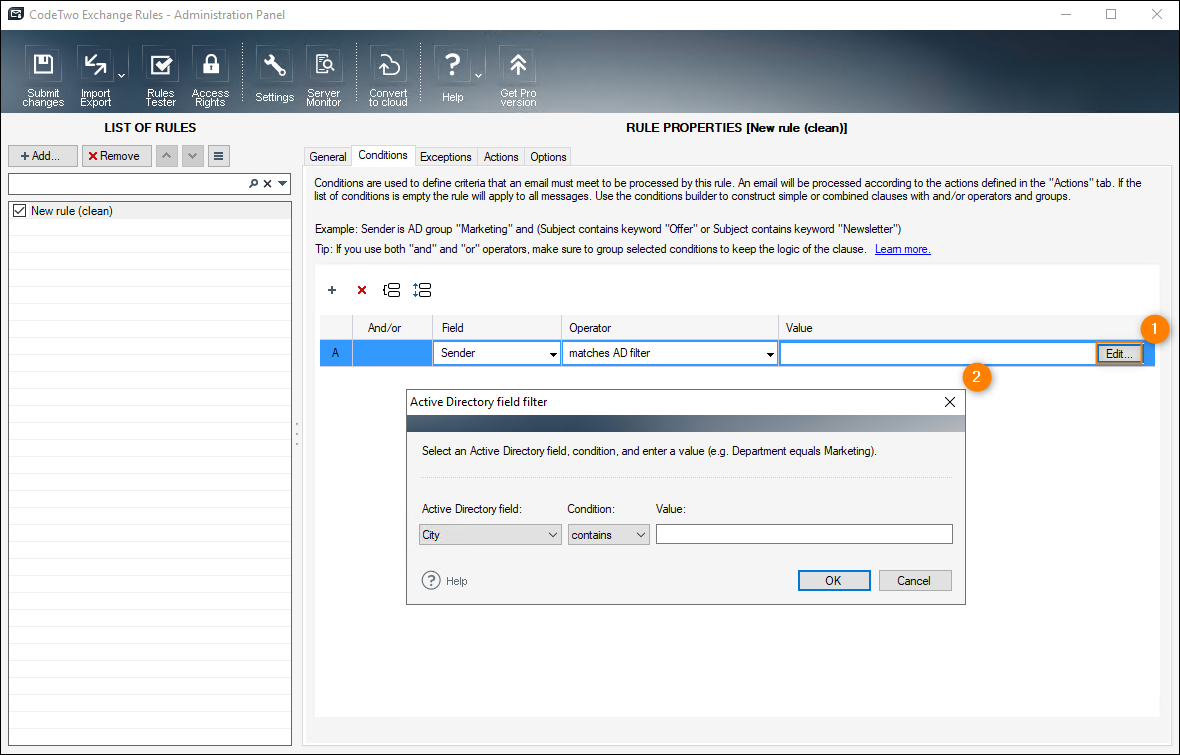Close the Active Directory field filter dialog
The height and width of the screenshot is (755, 1180).
[x=950, y=402]
